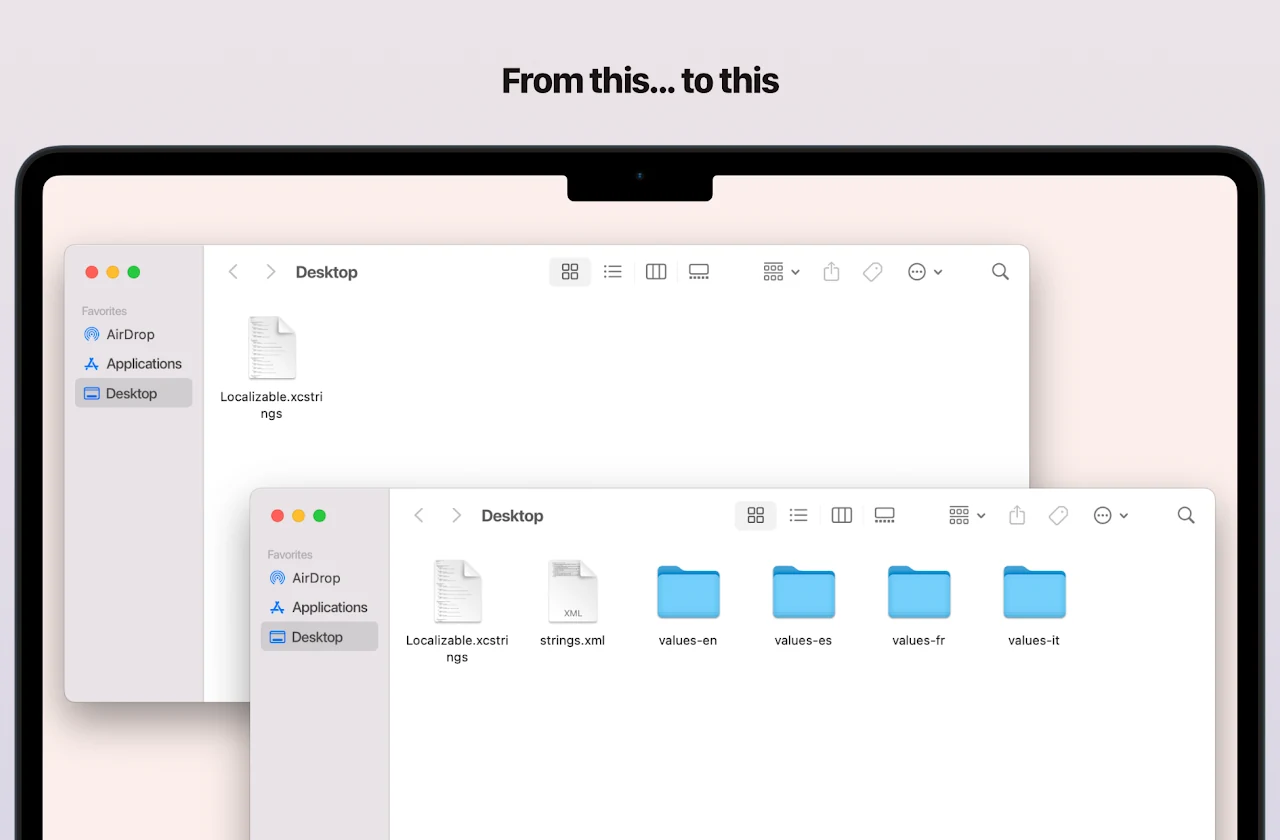Enable icon view in front Finder window

click(756, 516)
